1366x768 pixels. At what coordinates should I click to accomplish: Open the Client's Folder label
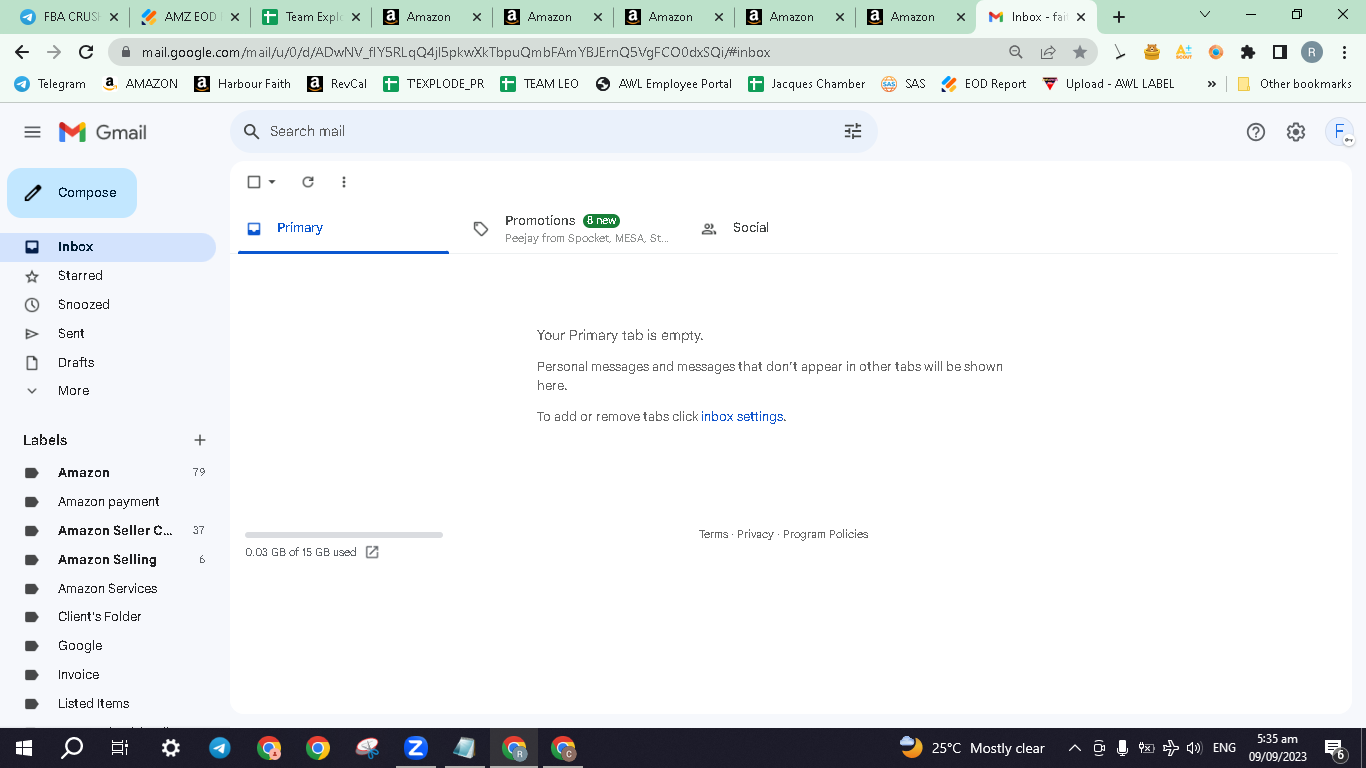point(108,617)
